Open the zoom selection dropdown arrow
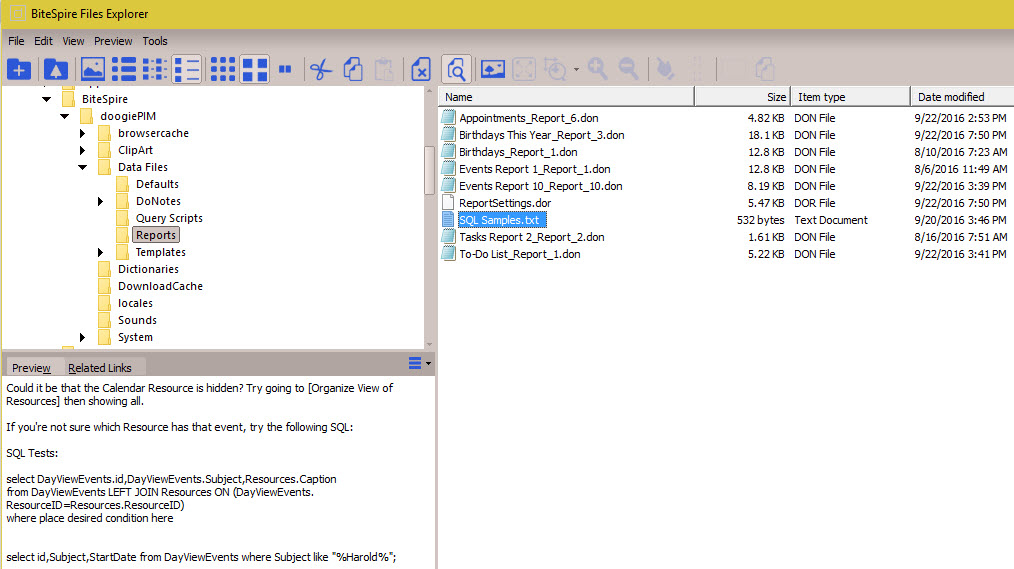Screen dimensions: 1014x569 [x=576, y=69]
